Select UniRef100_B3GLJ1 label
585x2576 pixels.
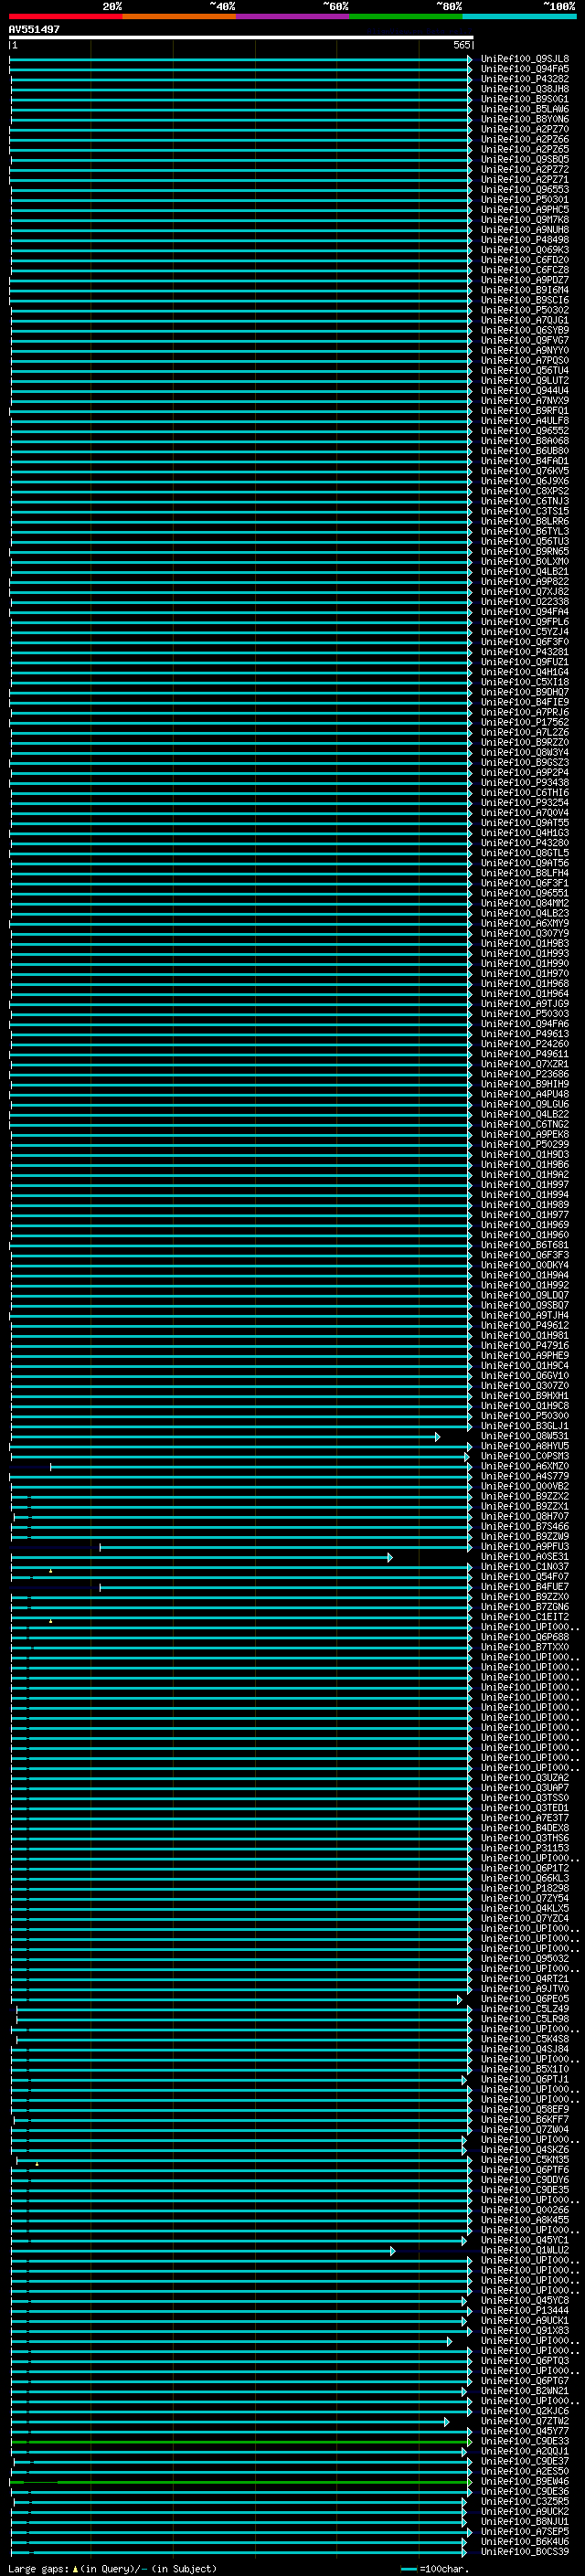[x=525, y=1426]
